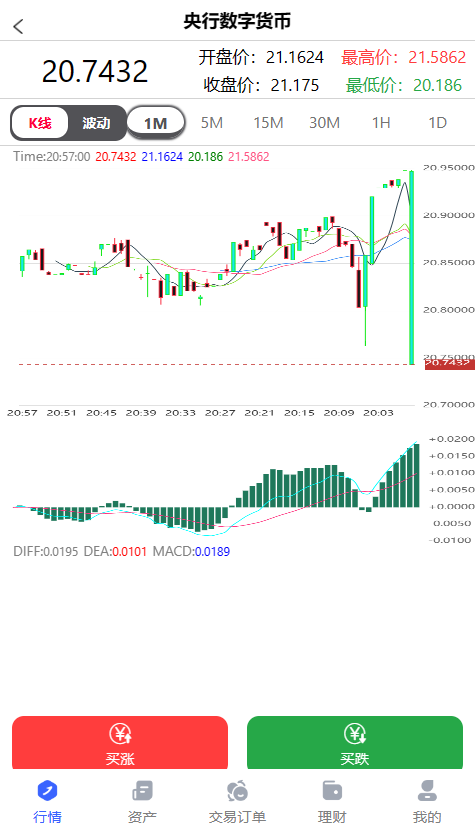Click the red 买涨 button

[x=120, y=742]
